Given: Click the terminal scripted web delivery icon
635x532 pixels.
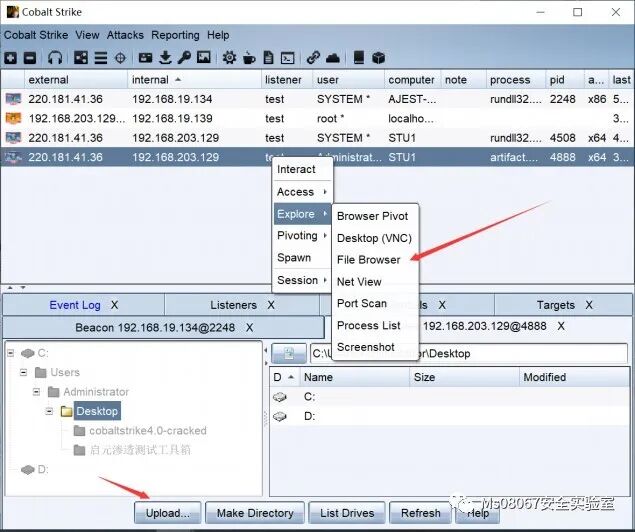Looking at the screenshot, I should pos(288,58).
